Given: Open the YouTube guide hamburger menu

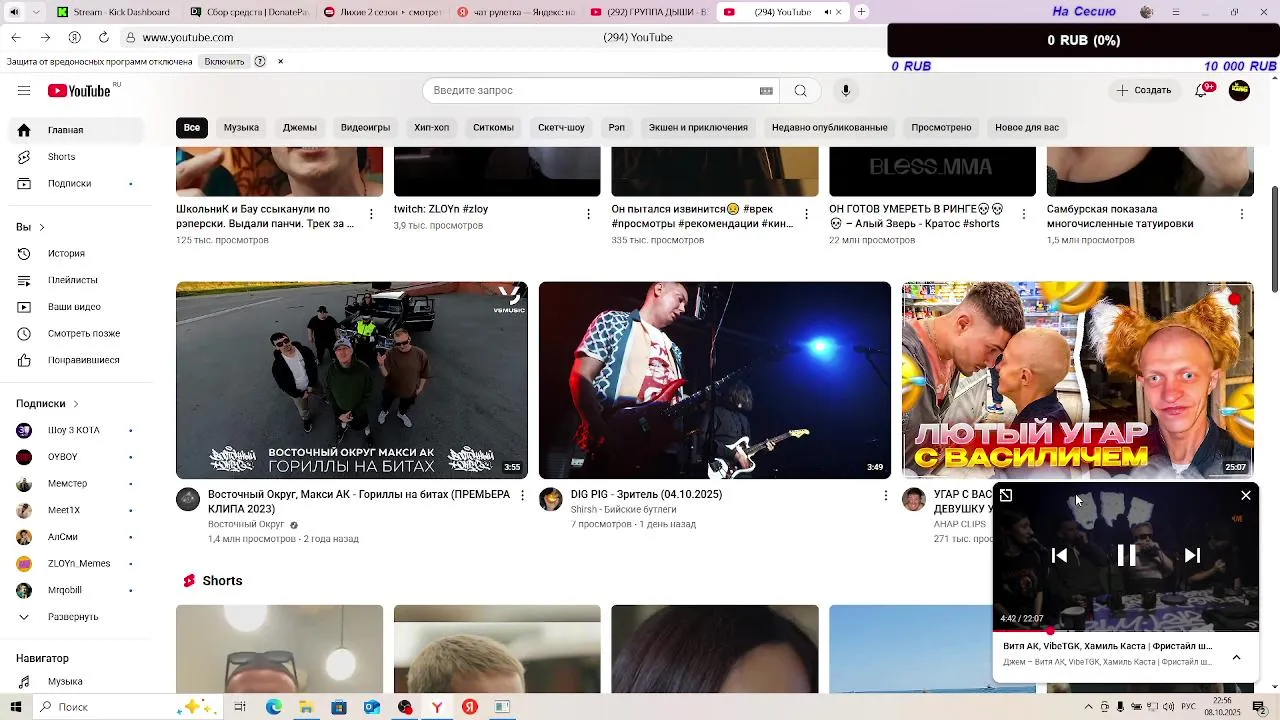Looking at the screenshot, I should (24, 91).
